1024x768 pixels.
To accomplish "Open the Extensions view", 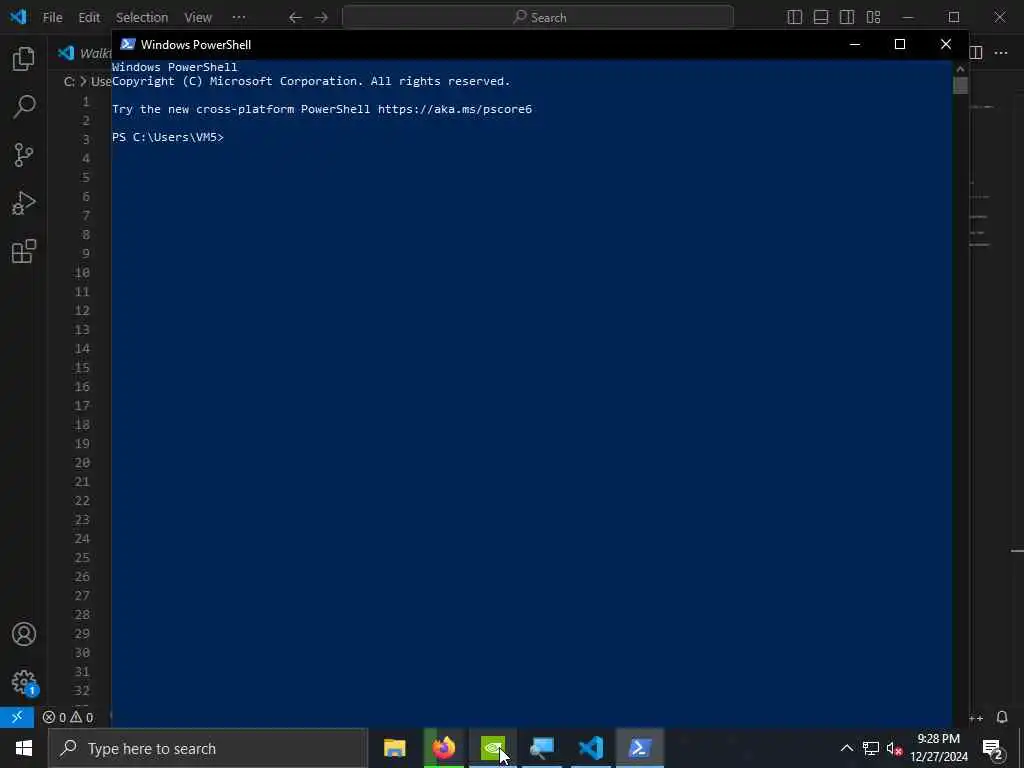I will click(24, 251).
